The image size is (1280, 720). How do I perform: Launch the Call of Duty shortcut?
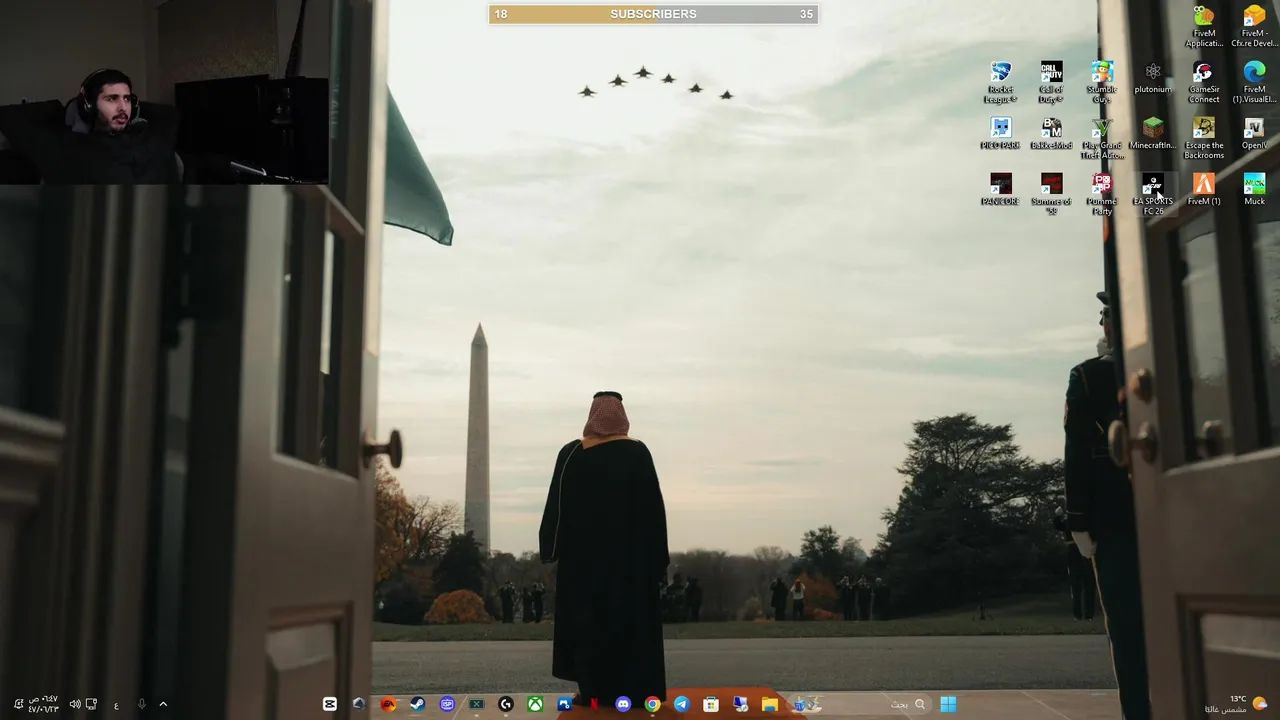[1051, 82]
